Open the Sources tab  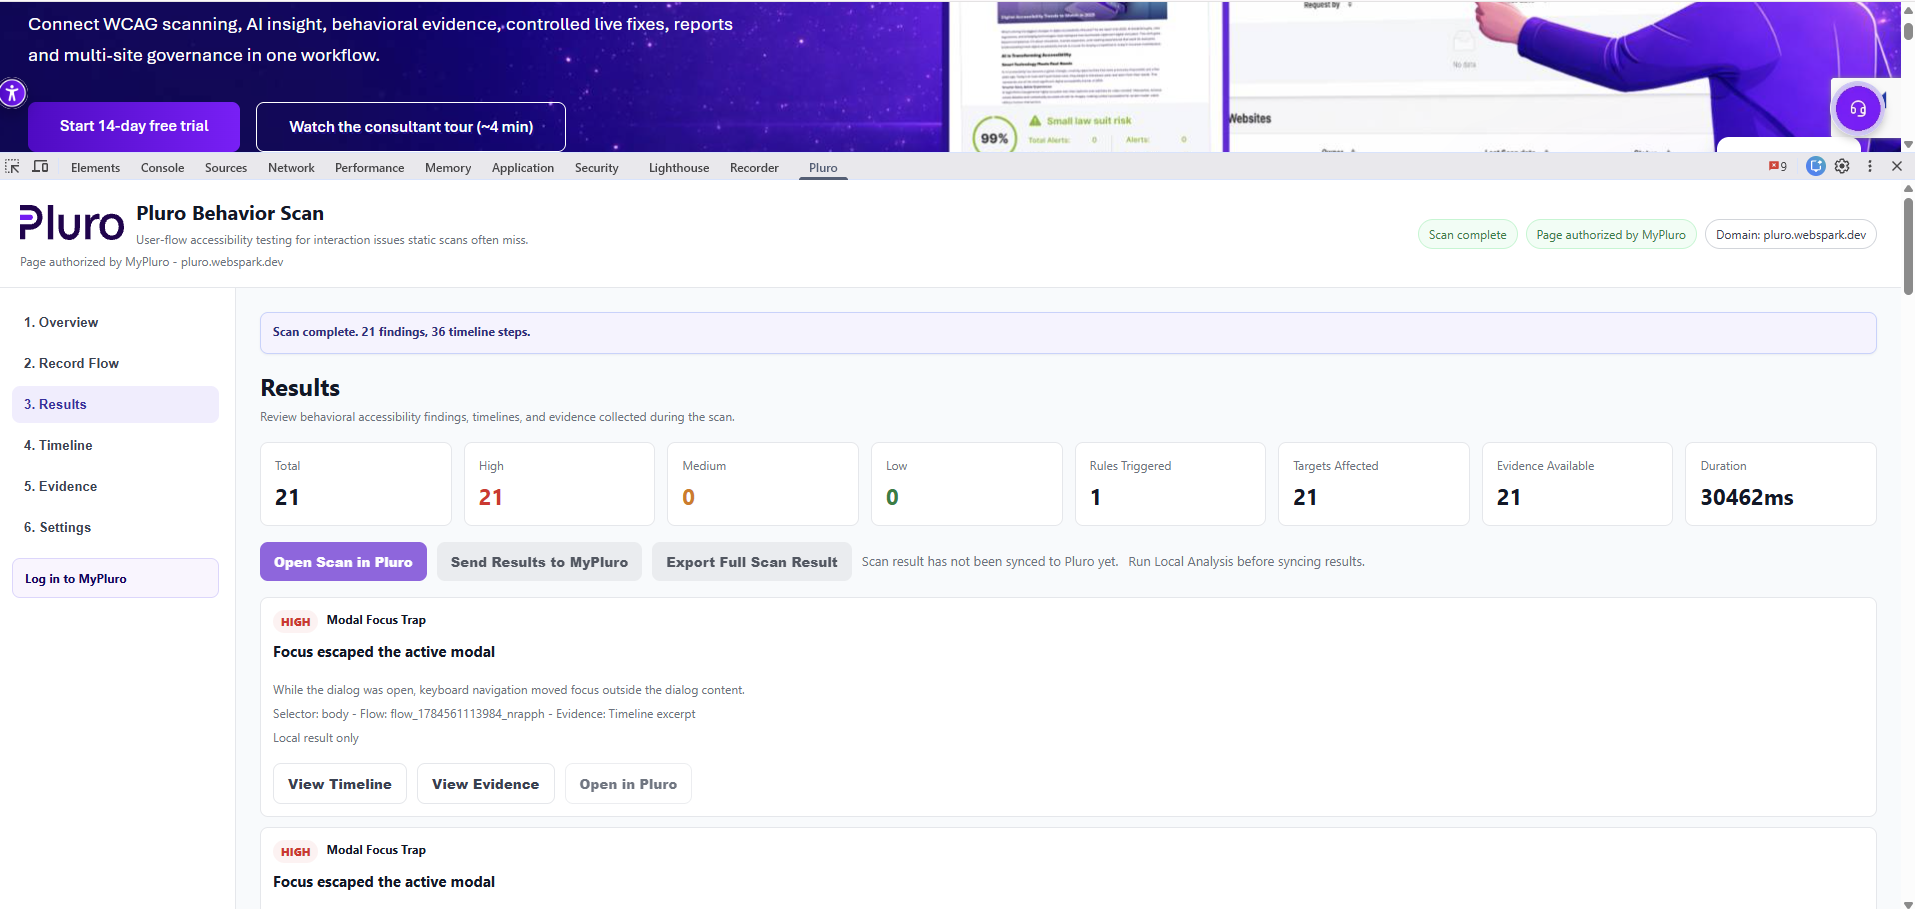(226, 168)
